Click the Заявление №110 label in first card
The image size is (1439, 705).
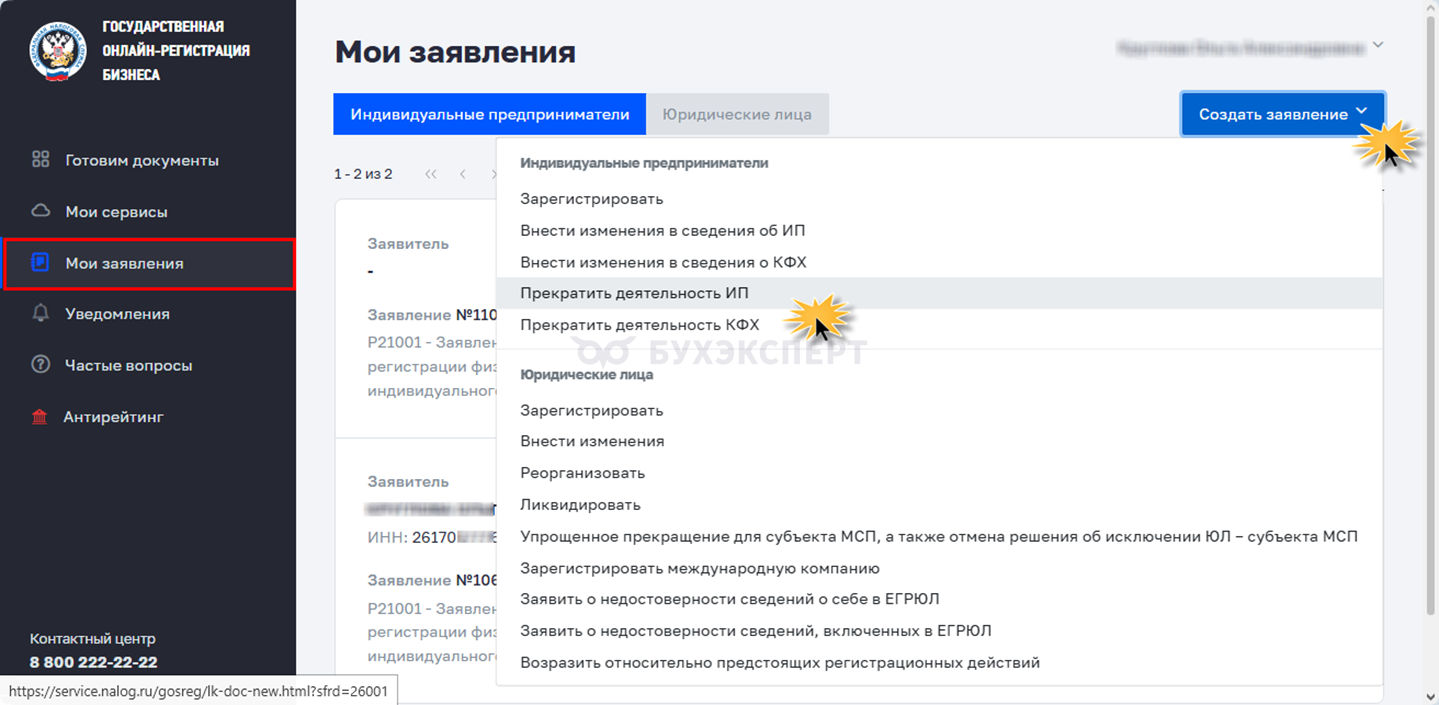tap(432, 315)
